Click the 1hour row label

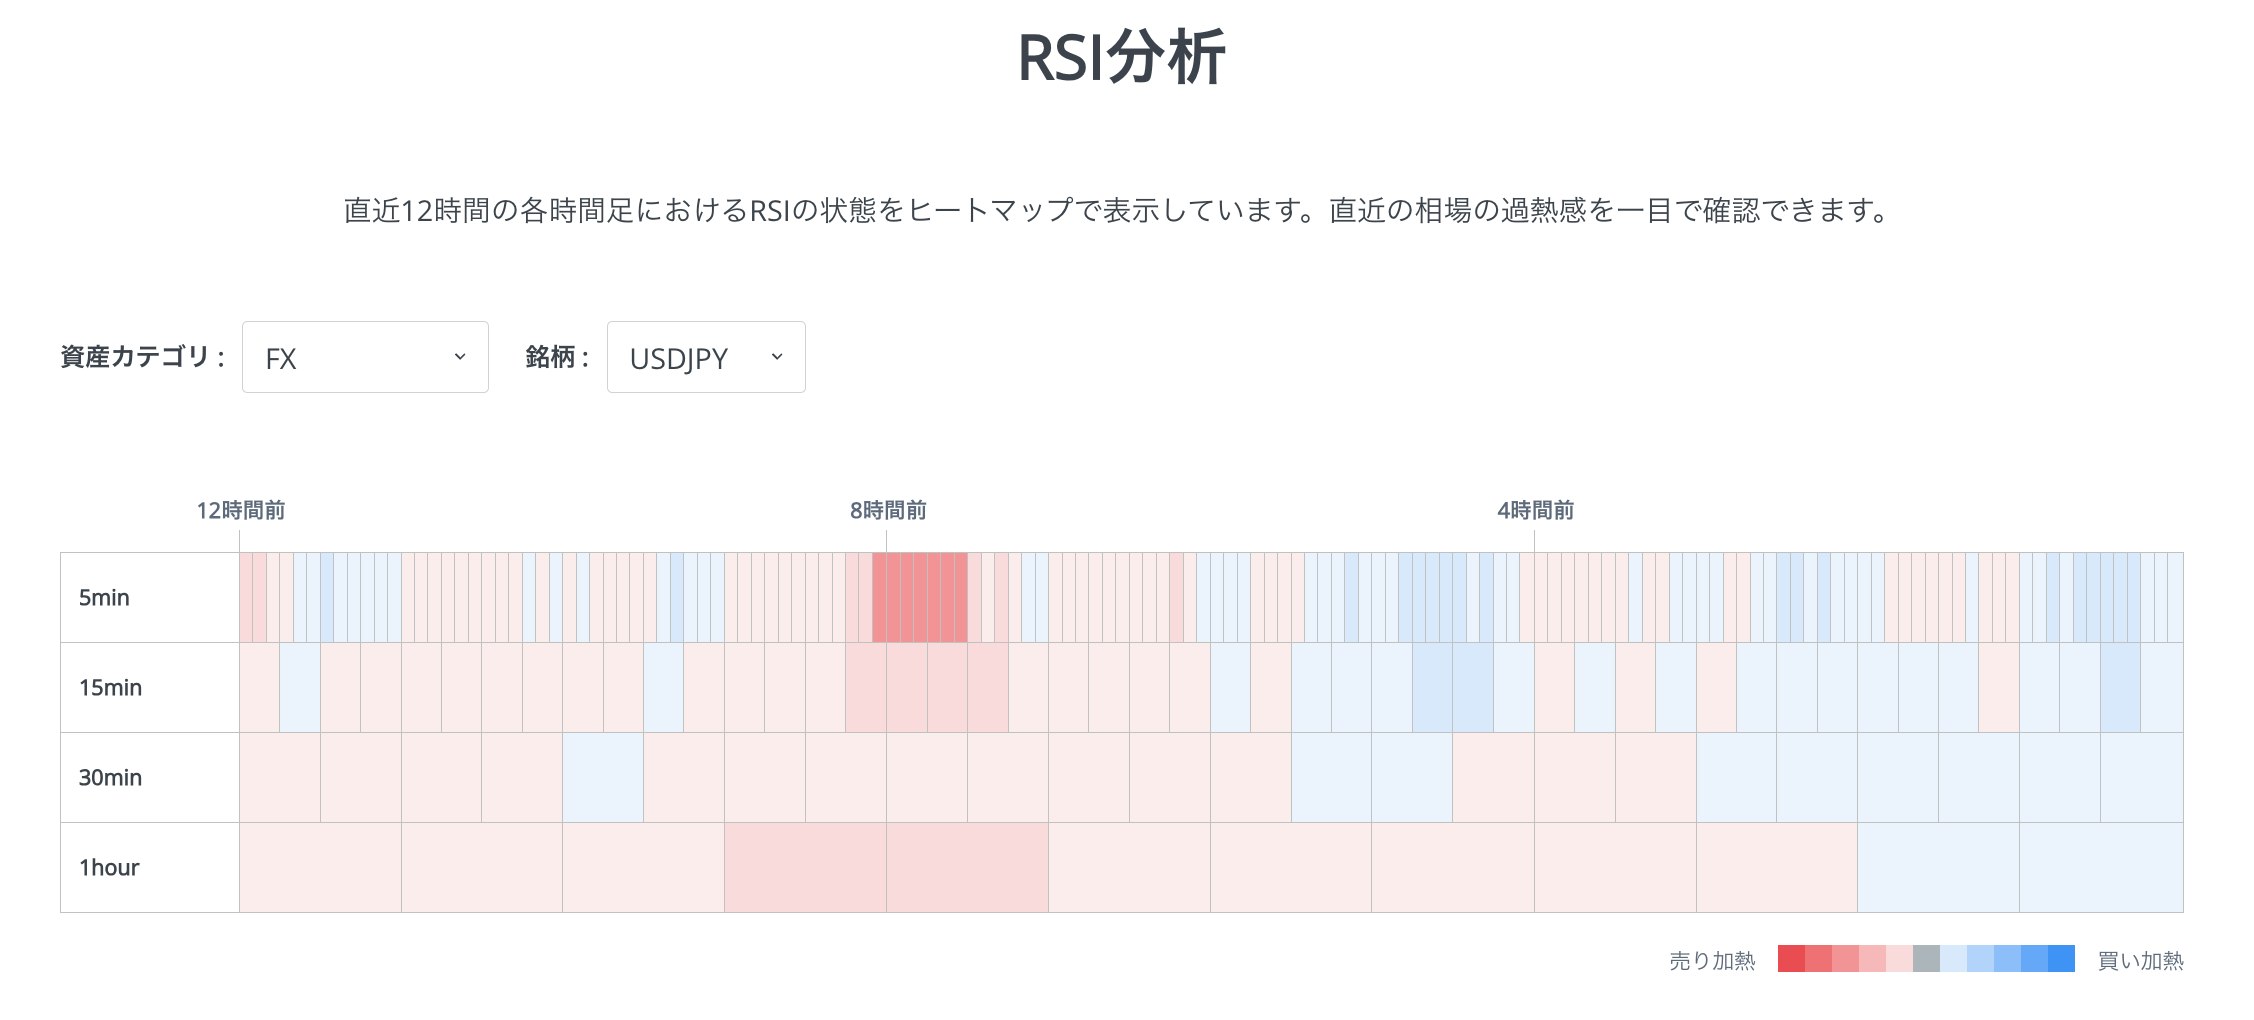point(111,867)
